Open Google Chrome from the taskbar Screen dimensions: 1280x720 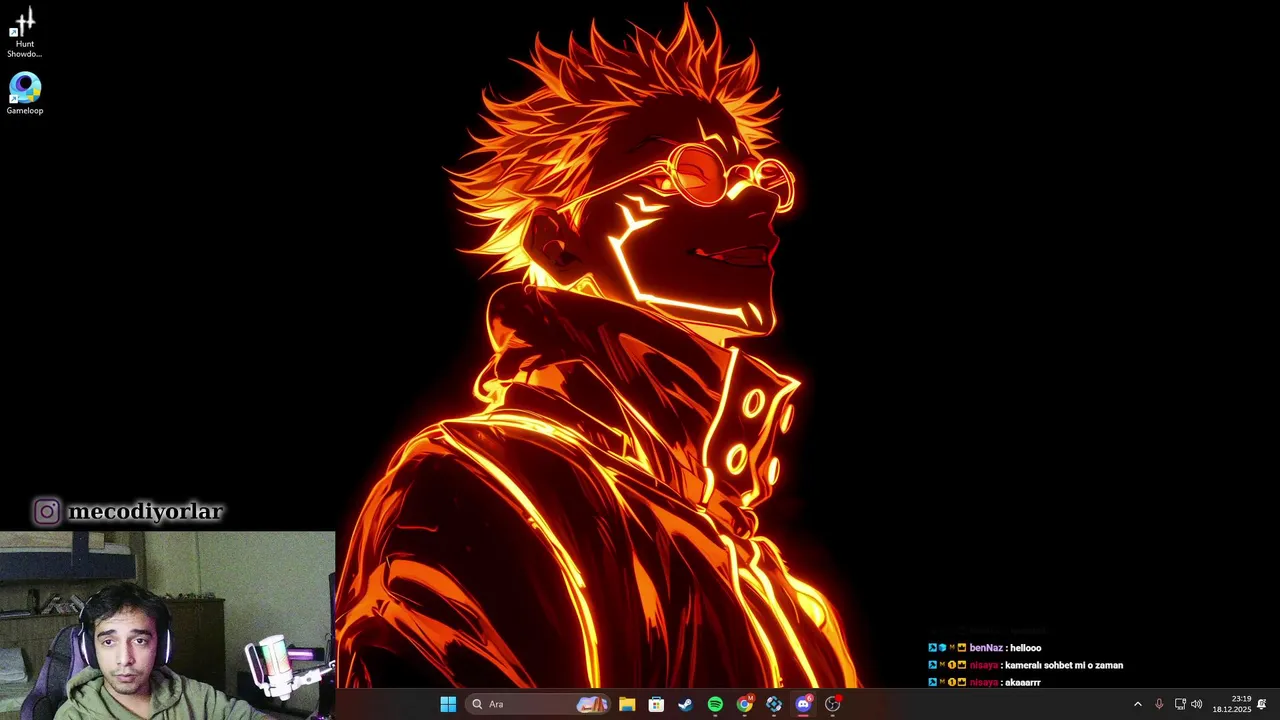pyautogui.click(x=744, y=704)
